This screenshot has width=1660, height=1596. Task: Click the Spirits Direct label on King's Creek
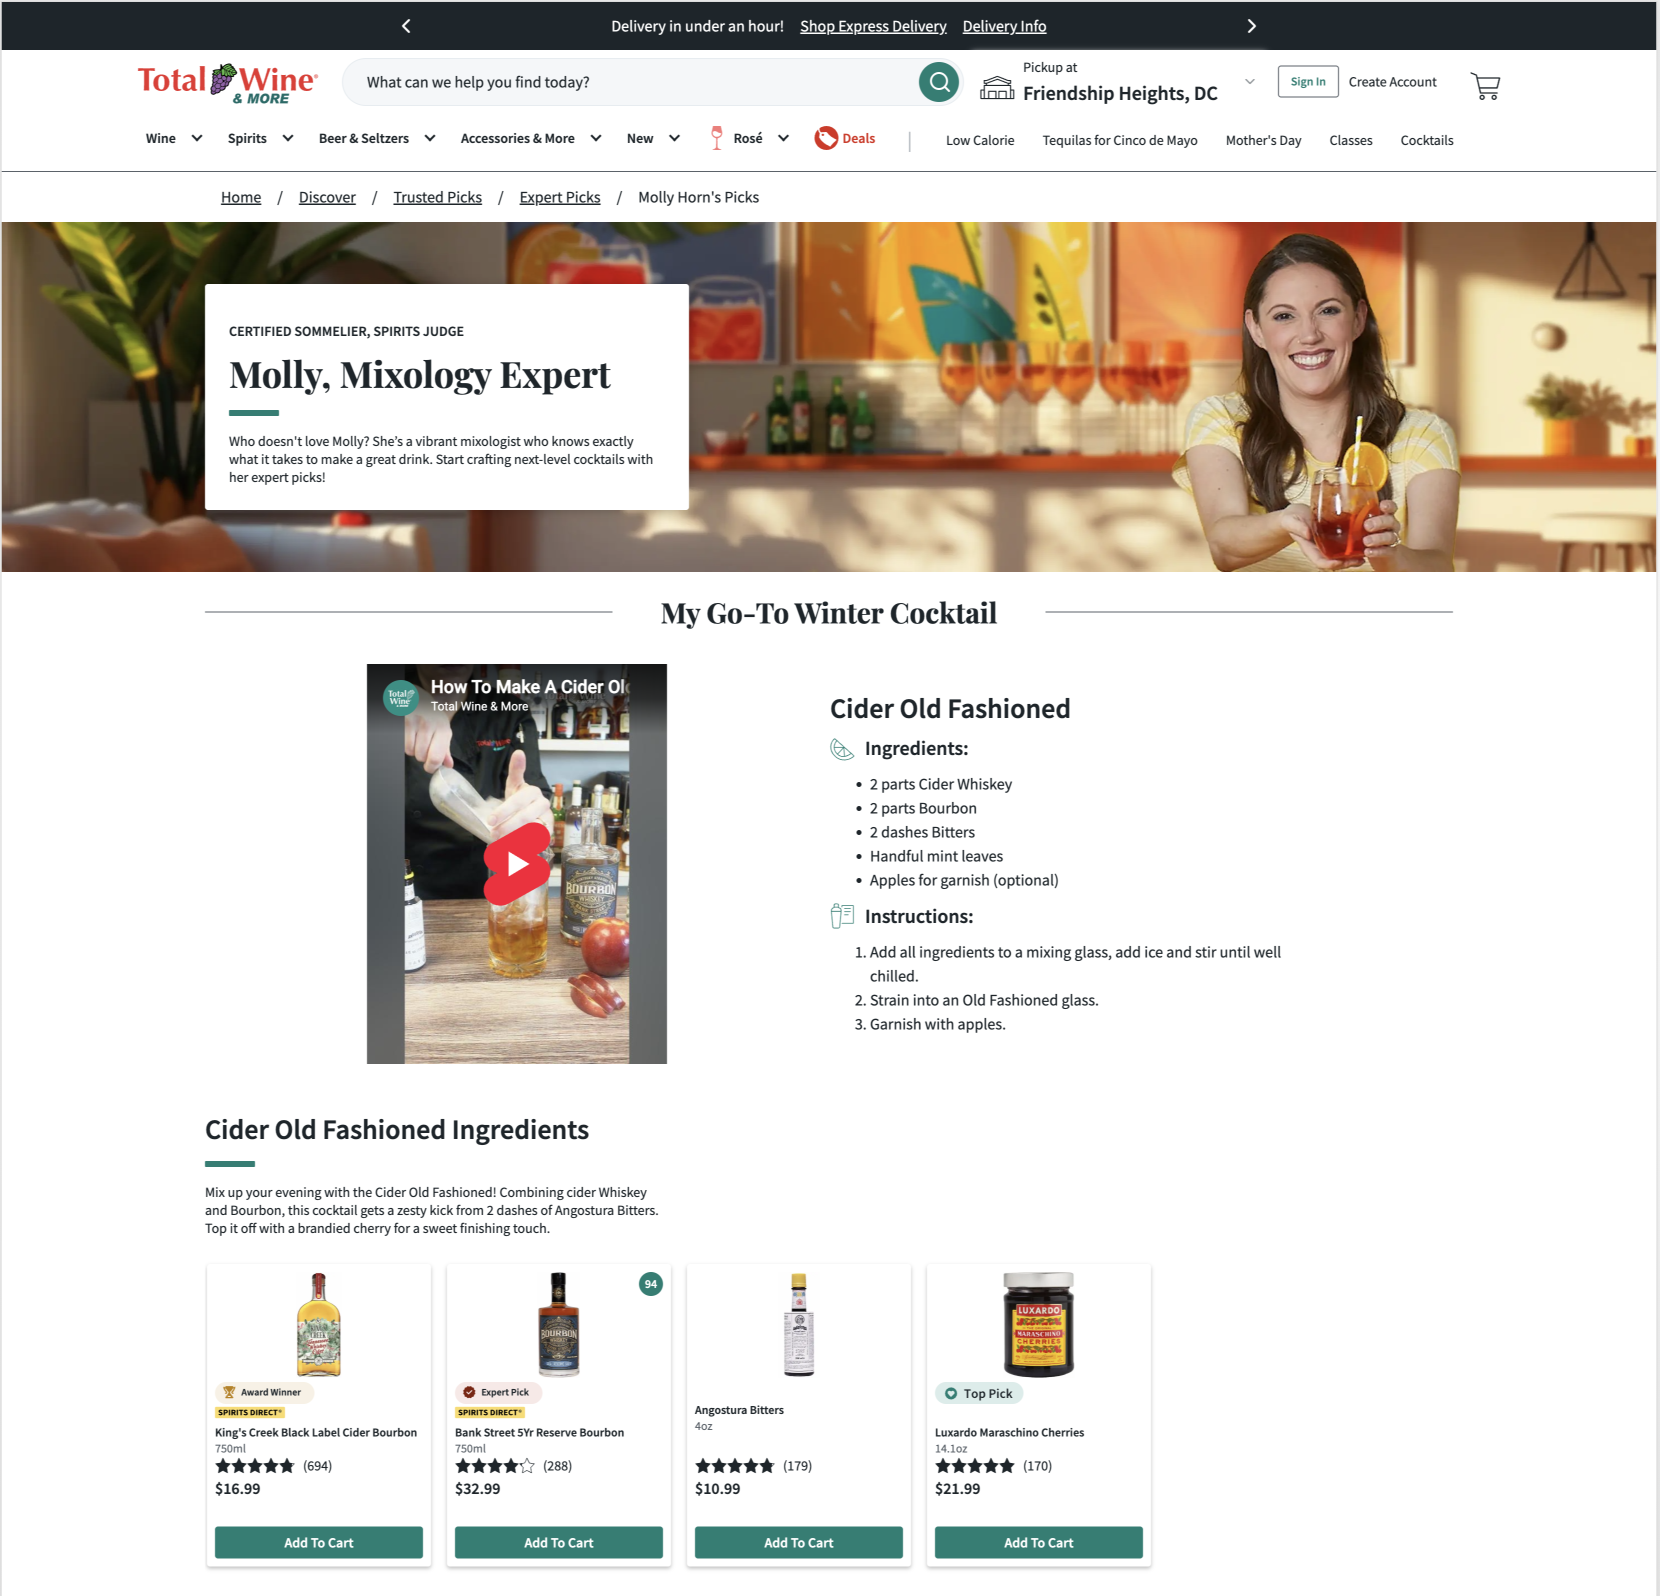pos(250,1412)
